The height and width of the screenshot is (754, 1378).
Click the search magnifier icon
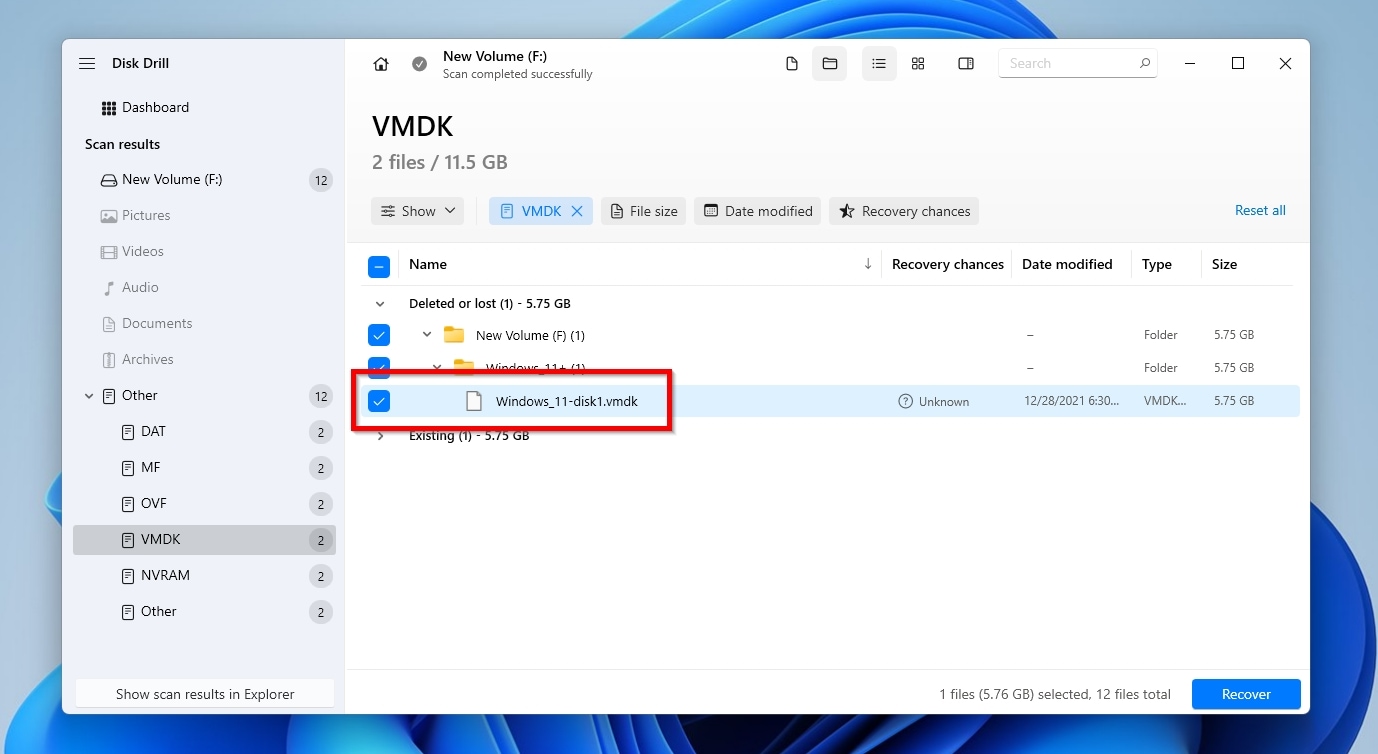coord(1145,63)
